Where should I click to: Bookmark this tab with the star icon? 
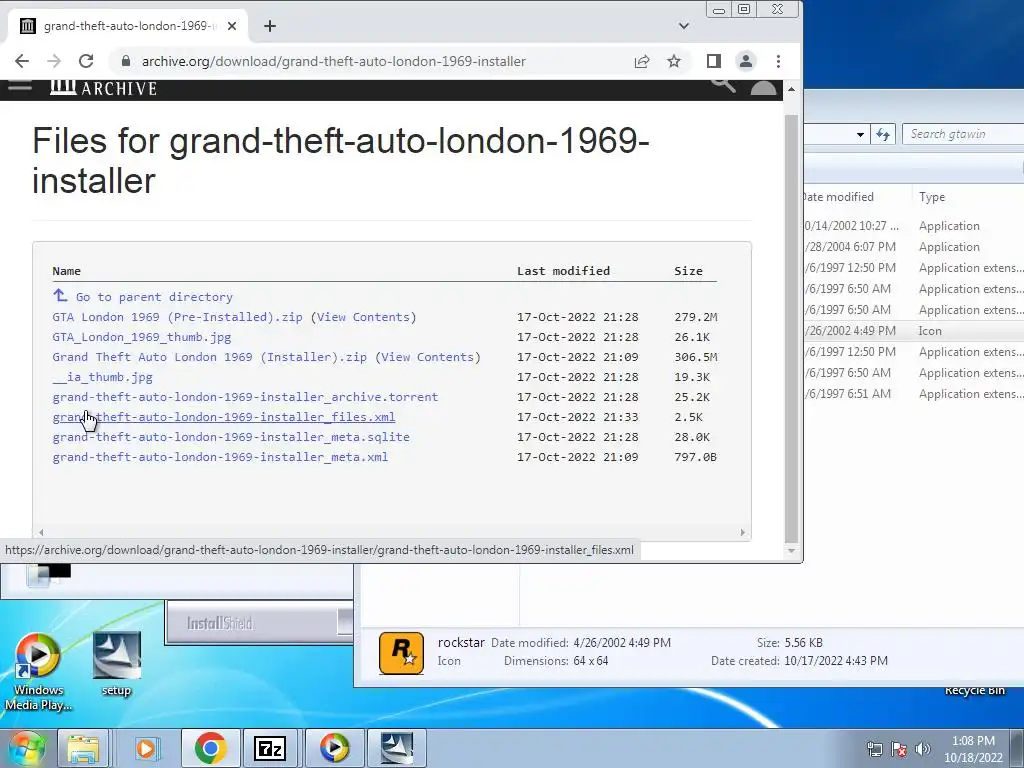tap(674, 61)
